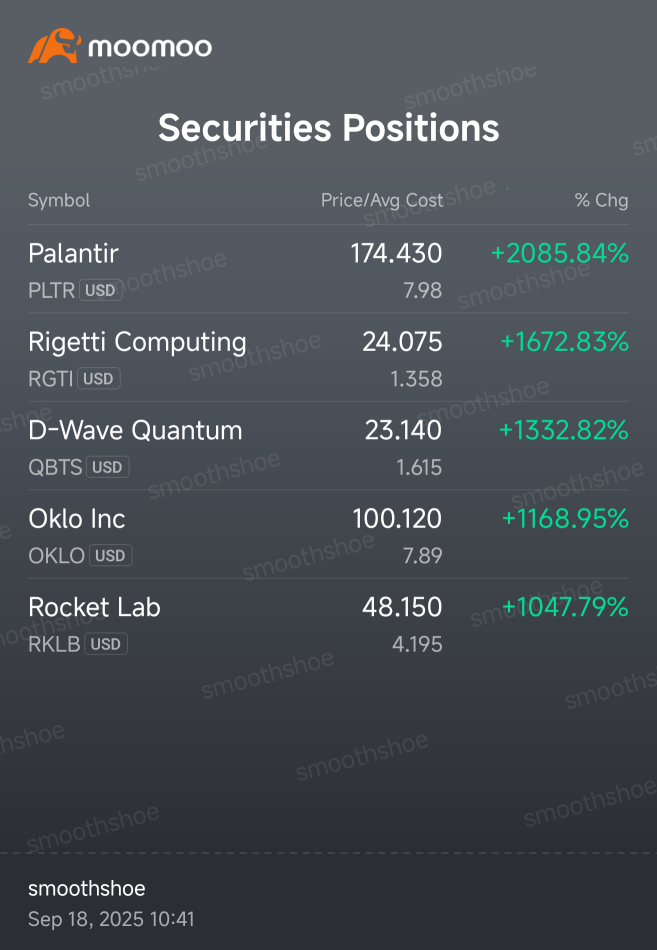
Task: Click Rigetti's +1672.83% change value
Action: click(564, 342)
